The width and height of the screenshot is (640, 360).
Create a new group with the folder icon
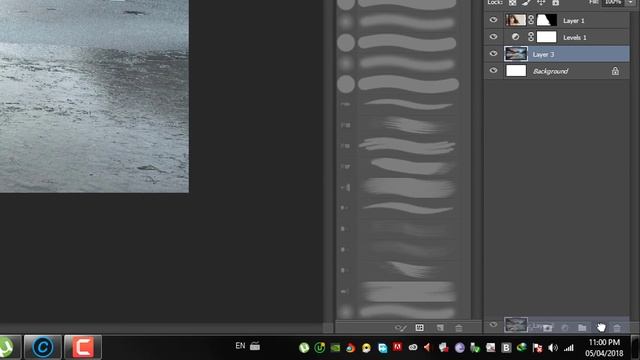coord(582,327)
